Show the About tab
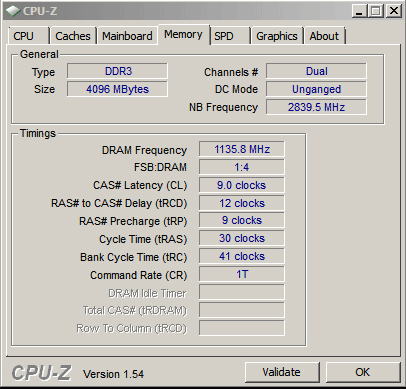 point(324,36)
